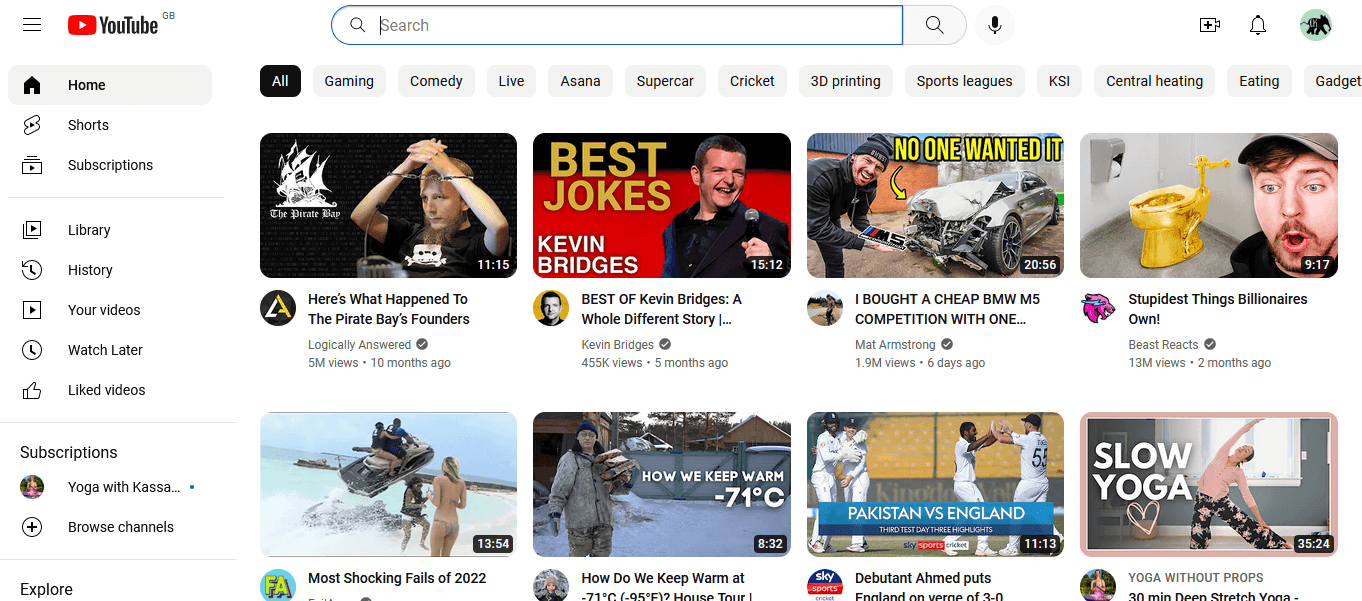Select the Gaming filter chip
The image size is (1362, 601).
349,81
